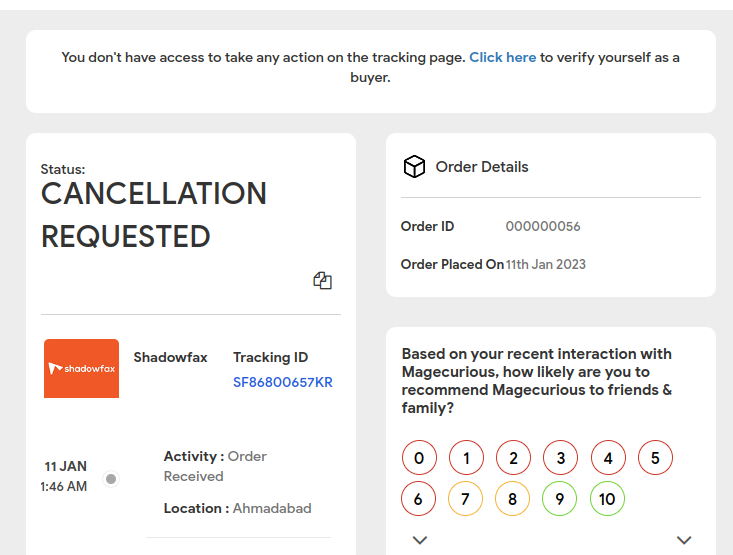Click the left chevron below the rating scale
This screenshot has height=555, width=733.
coord(420,540)
